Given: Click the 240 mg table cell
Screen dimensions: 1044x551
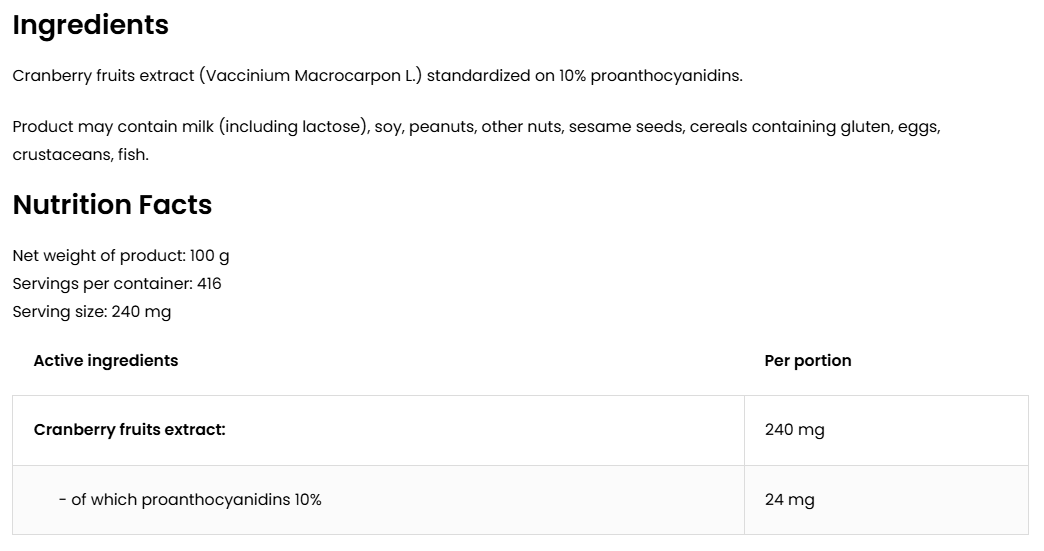Looking at the screenshot, I should (x=795, y=430).
